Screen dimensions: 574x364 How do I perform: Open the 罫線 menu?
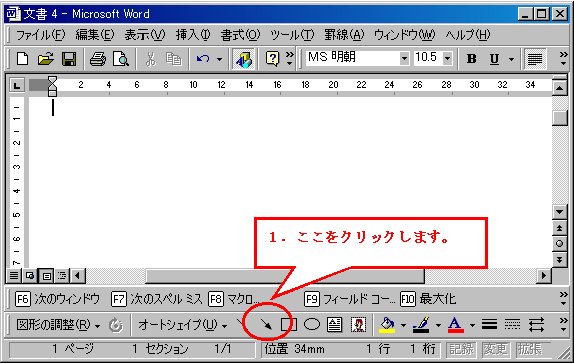(344, 35)
